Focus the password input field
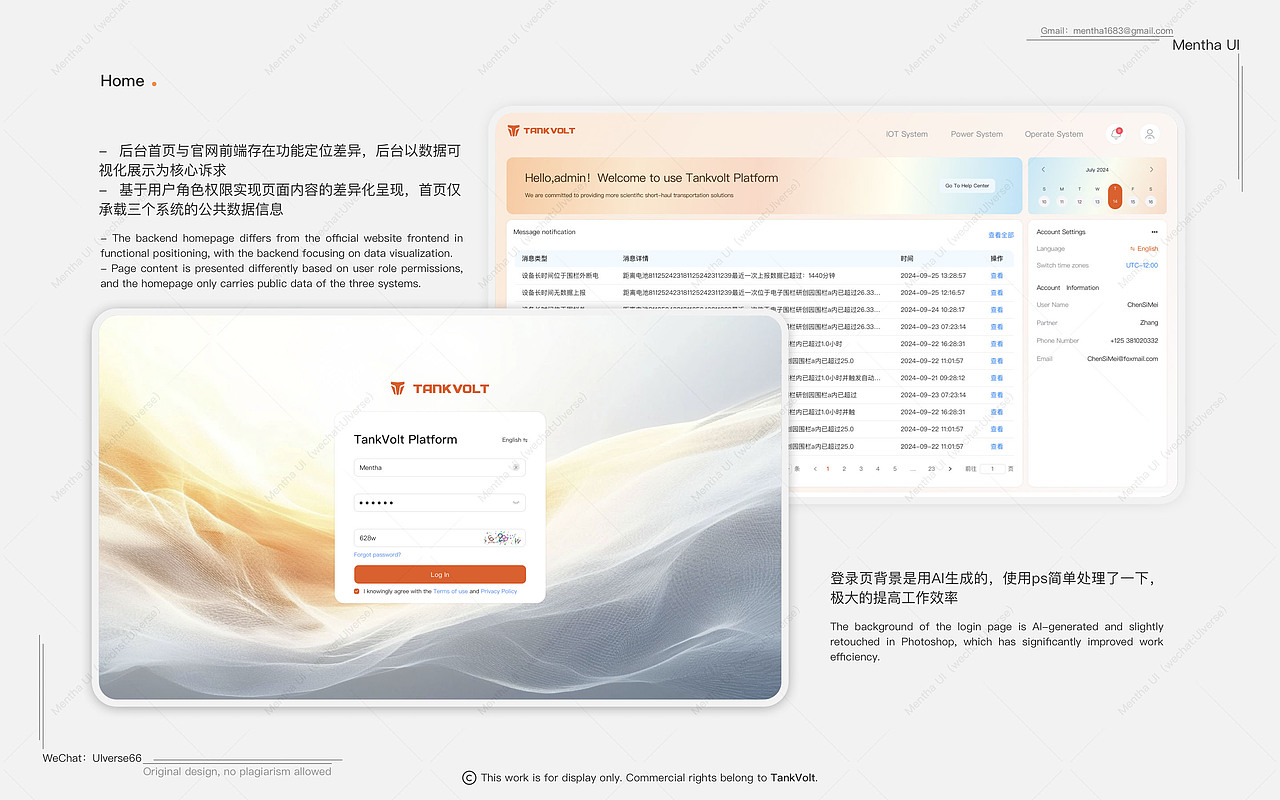The width and height of the screenshot is (1280, 800). pos(440,502)
